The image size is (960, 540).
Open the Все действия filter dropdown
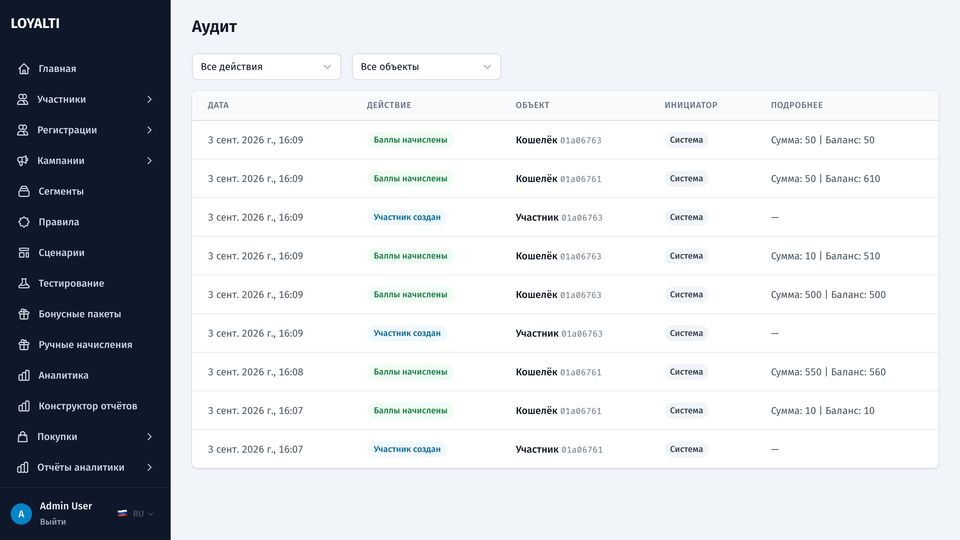coord(266,67)
